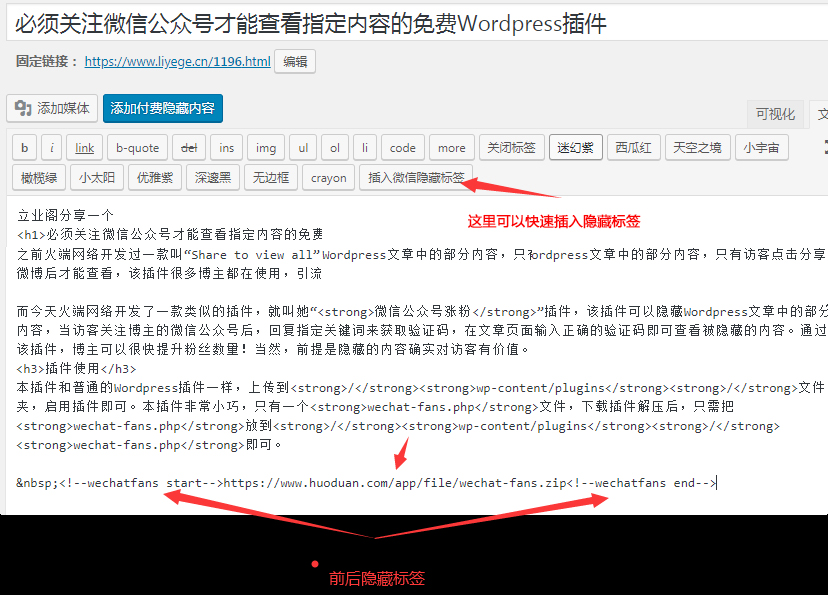
Task: Open the permalink liyege.cn/1196.html
Action: coord(177,62)
